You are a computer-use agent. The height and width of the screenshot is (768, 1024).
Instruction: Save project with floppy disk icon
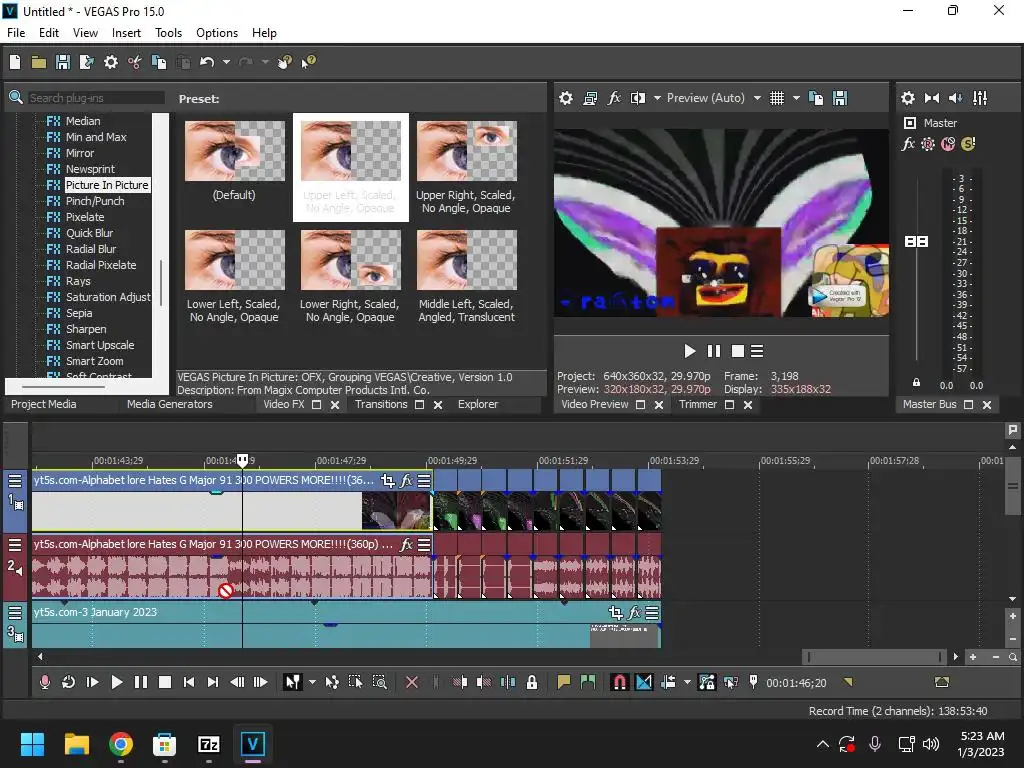[63, 62]
